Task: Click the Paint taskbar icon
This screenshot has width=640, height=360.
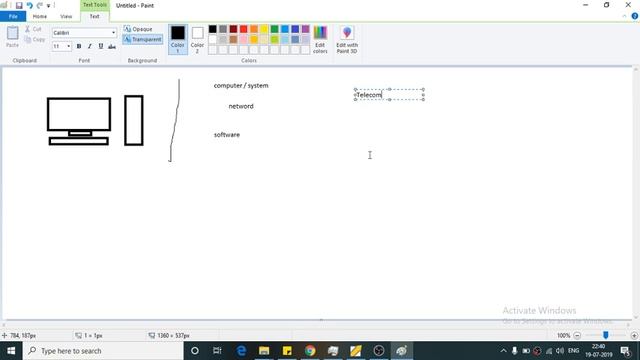Action: [402, 351]
